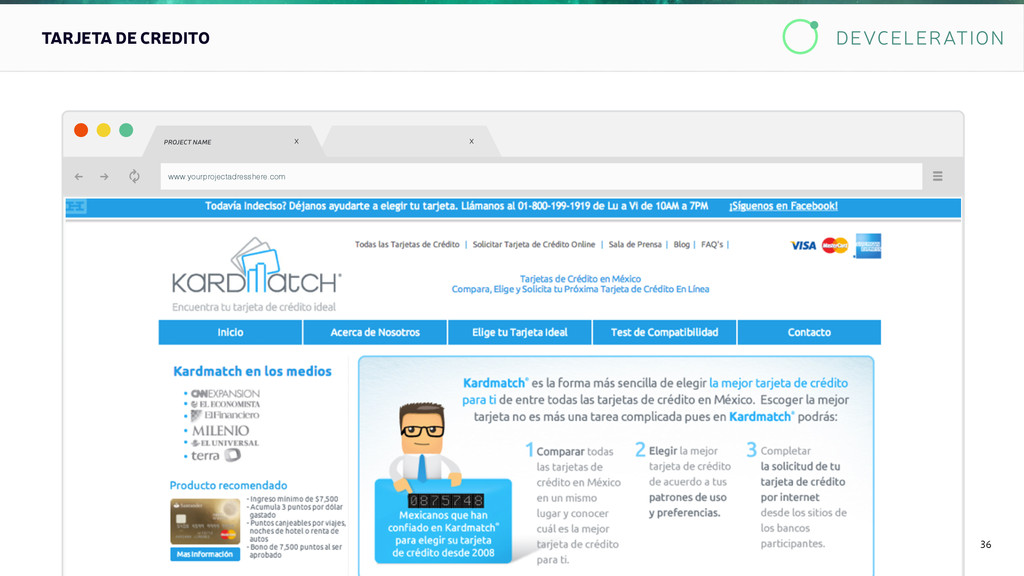This screenshot has height=576, width=1024.
Task: Click the yellow window control dot
Action: (104, 130)
